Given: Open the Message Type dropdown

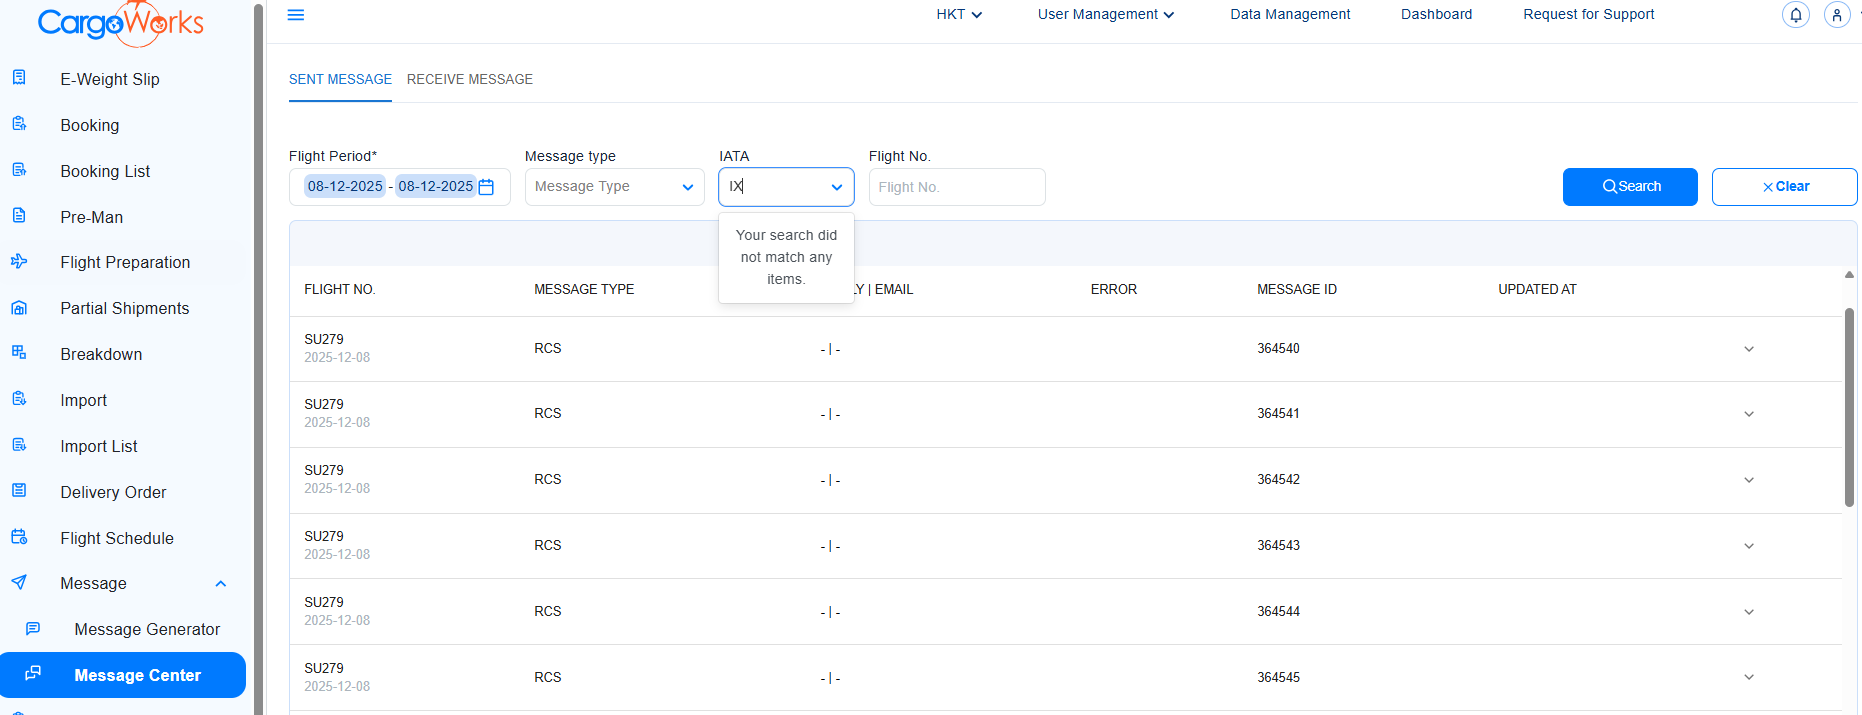Looking at the screenshot, I should coord(614,187).
